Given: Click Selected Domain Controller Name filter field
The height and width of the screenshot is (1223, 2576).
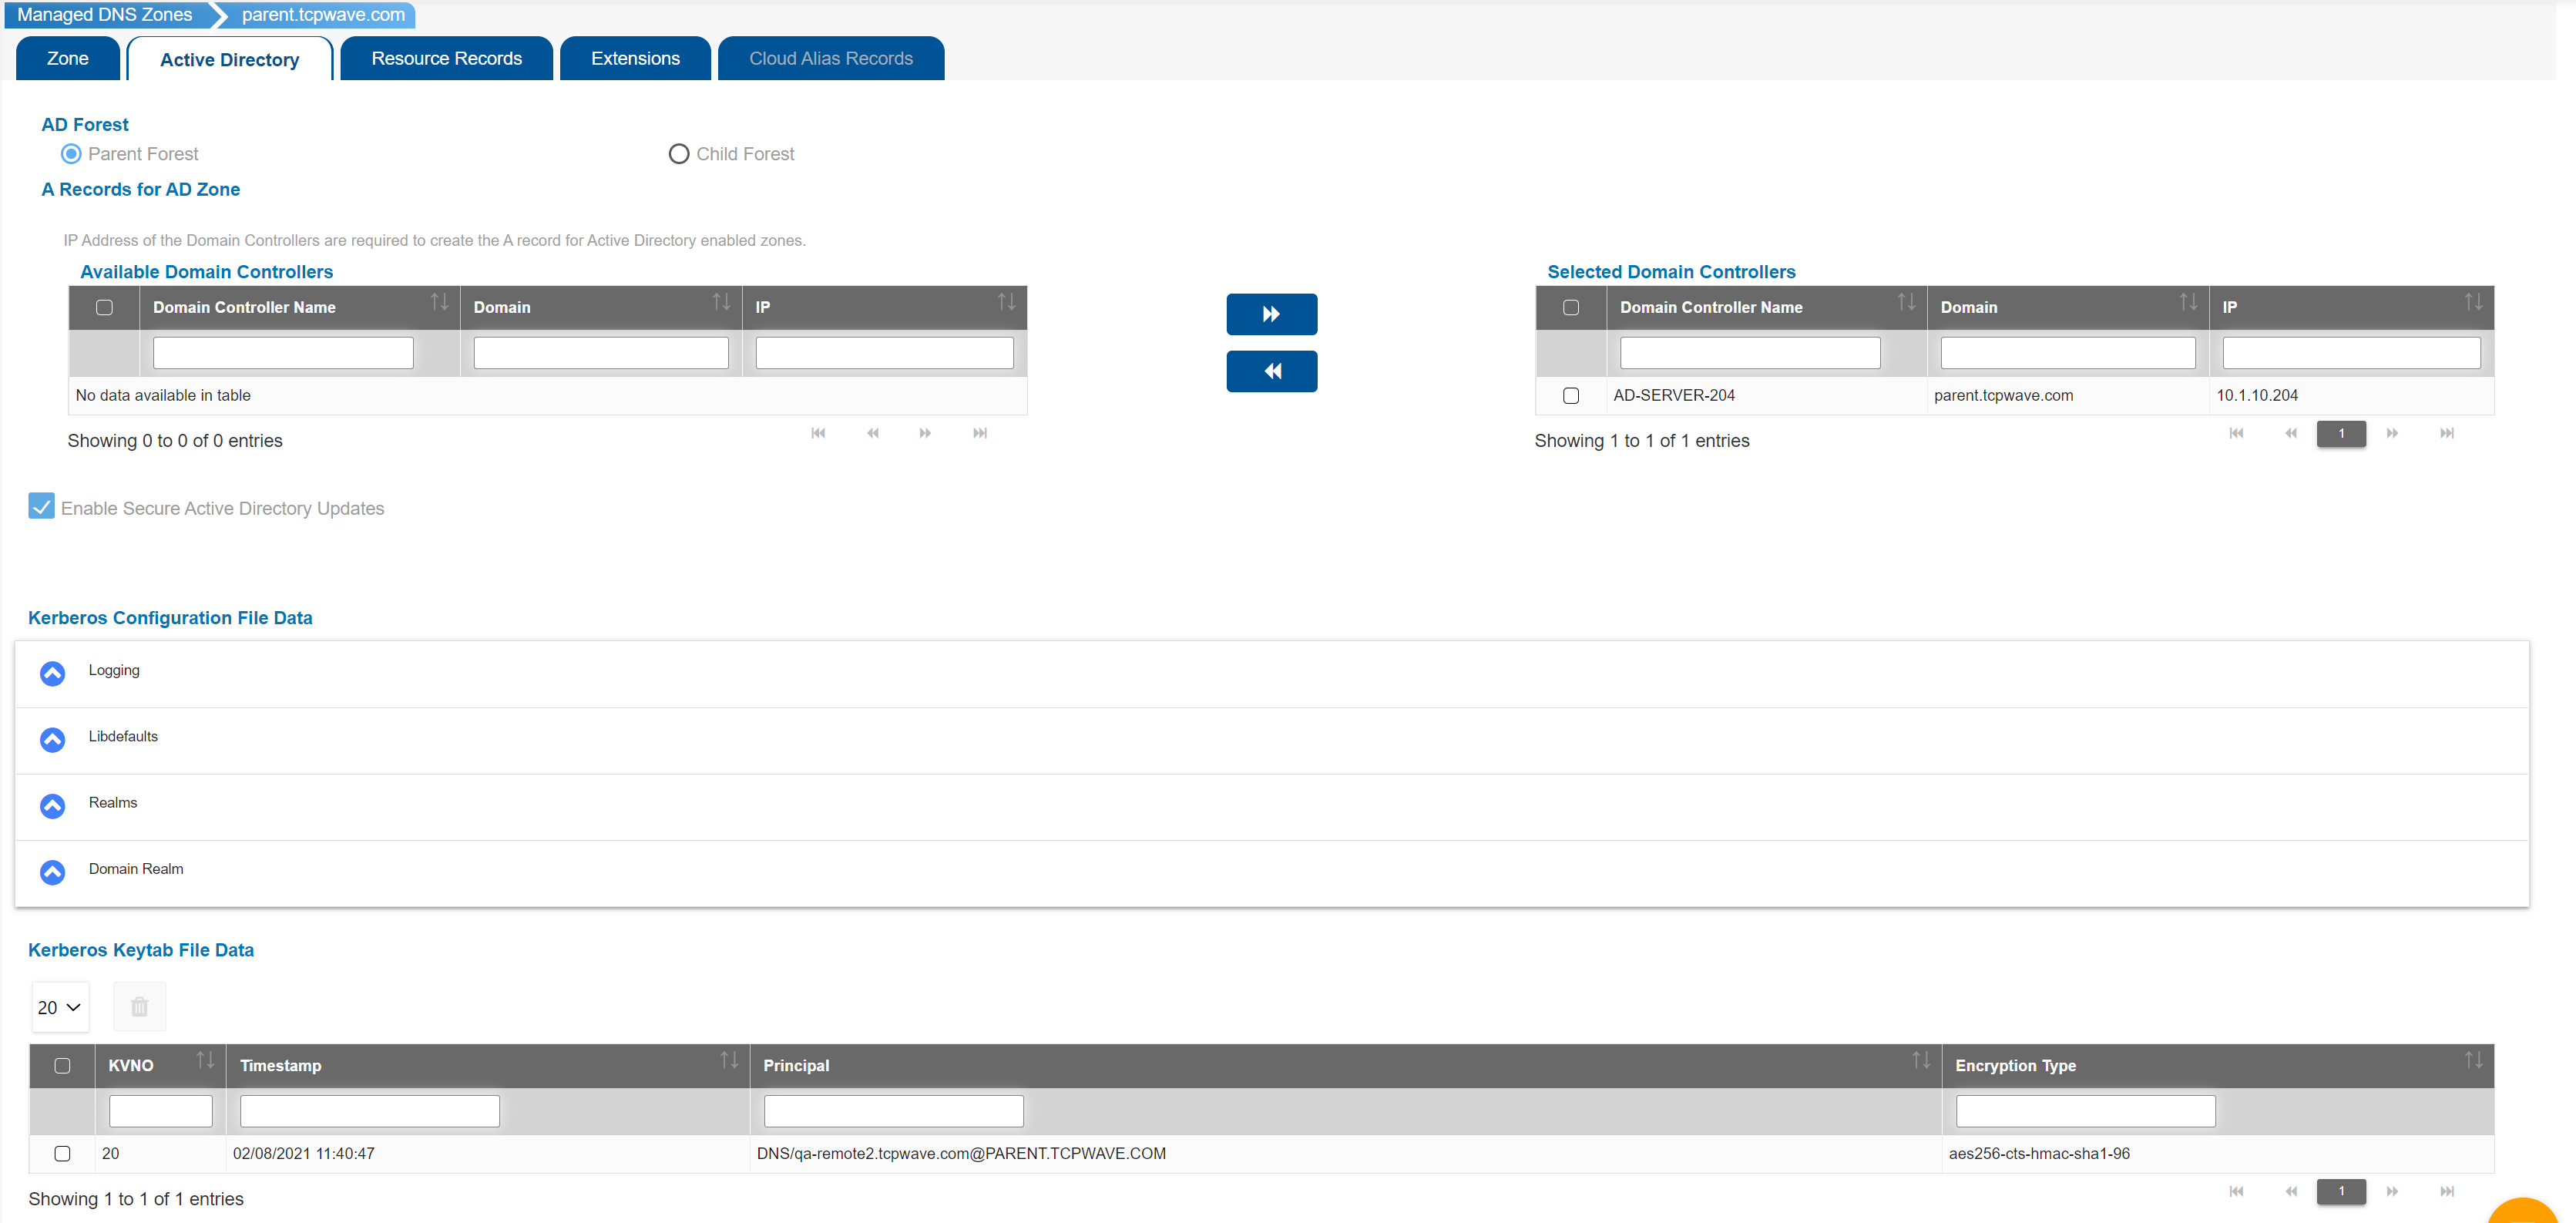Looking at the screenshot, I should click(x=1750, y=353).
